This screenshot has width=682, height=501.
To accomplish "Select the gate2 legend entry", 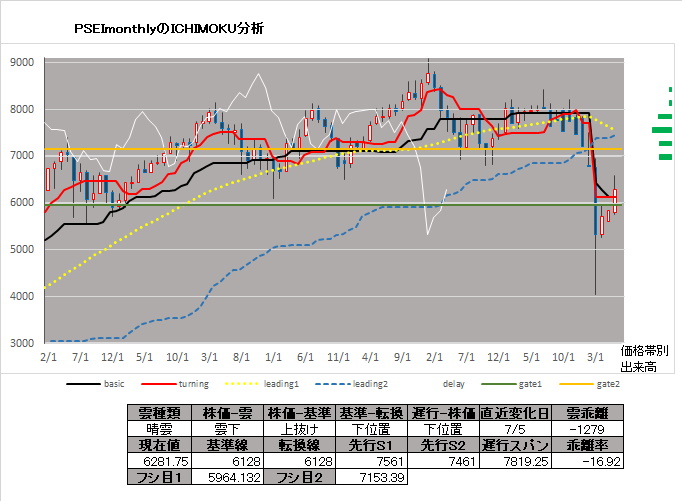I will 589,384.
